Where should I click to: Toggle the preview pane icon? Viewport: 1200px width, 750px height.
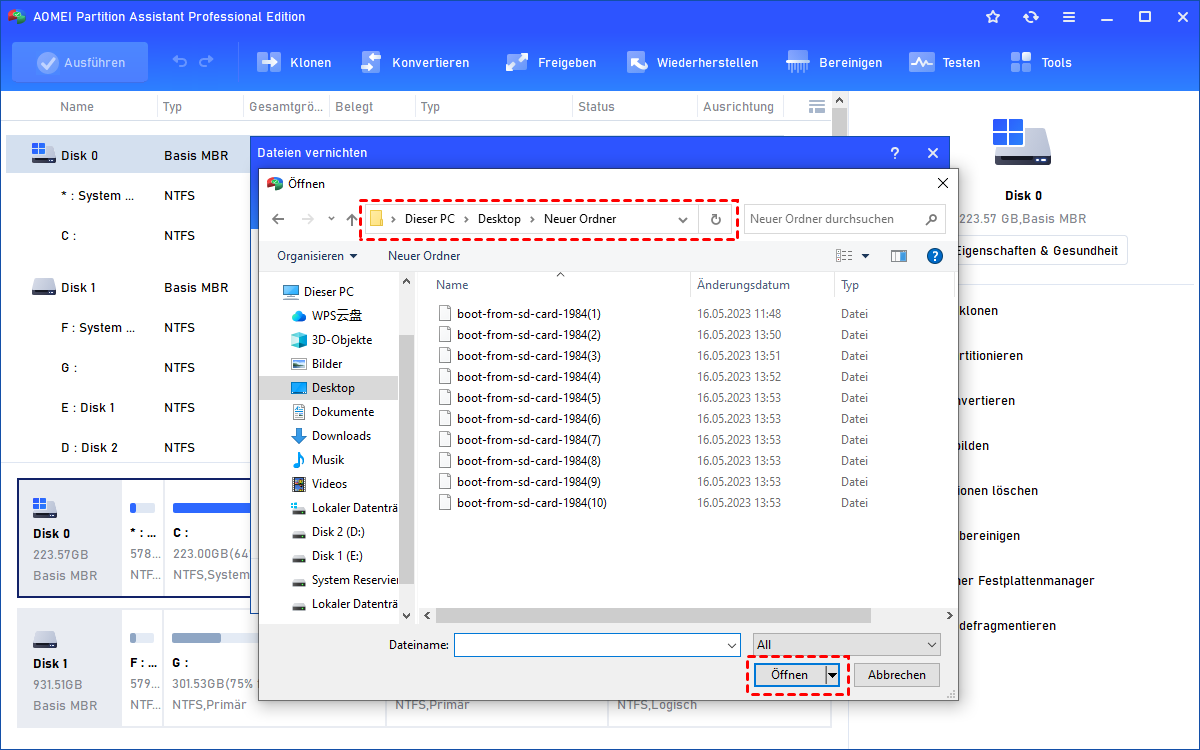(x=899, y=256)
